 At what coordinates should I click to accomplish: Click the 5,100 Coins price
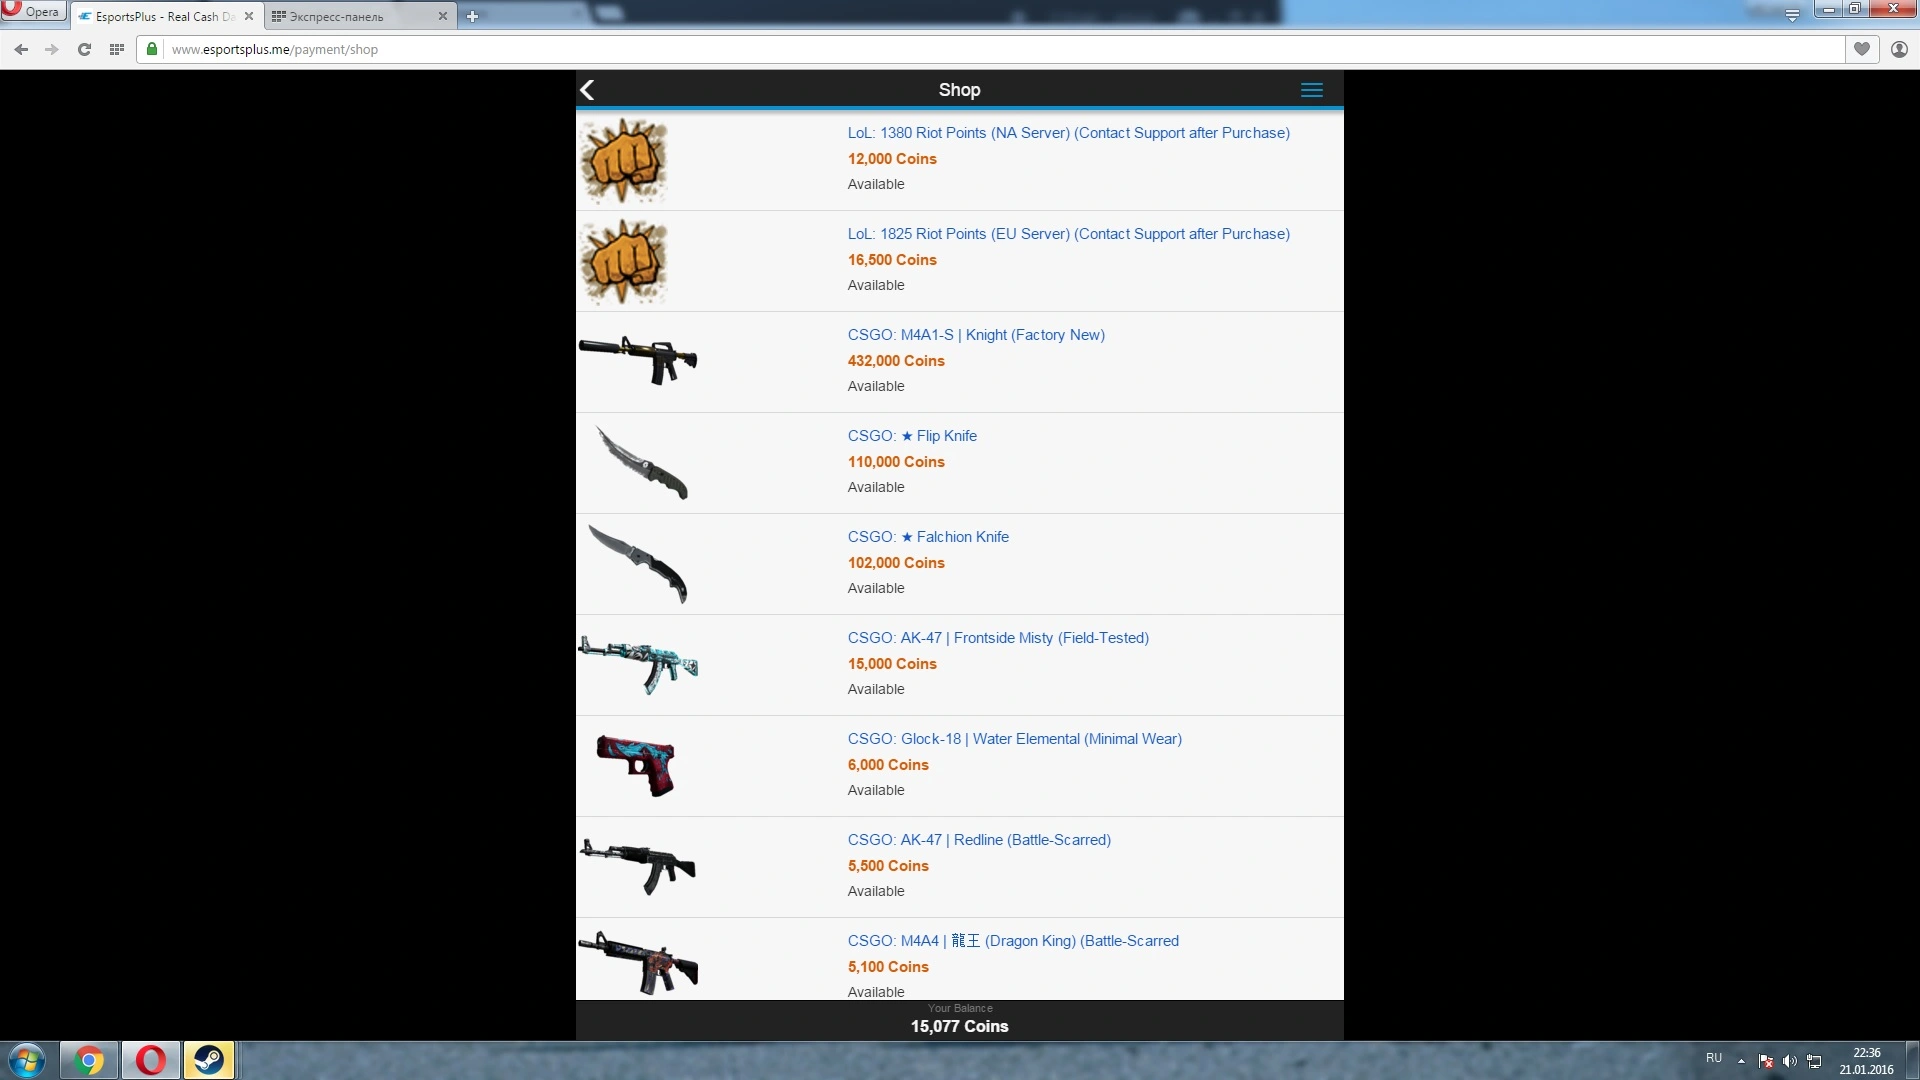point(888,967)
